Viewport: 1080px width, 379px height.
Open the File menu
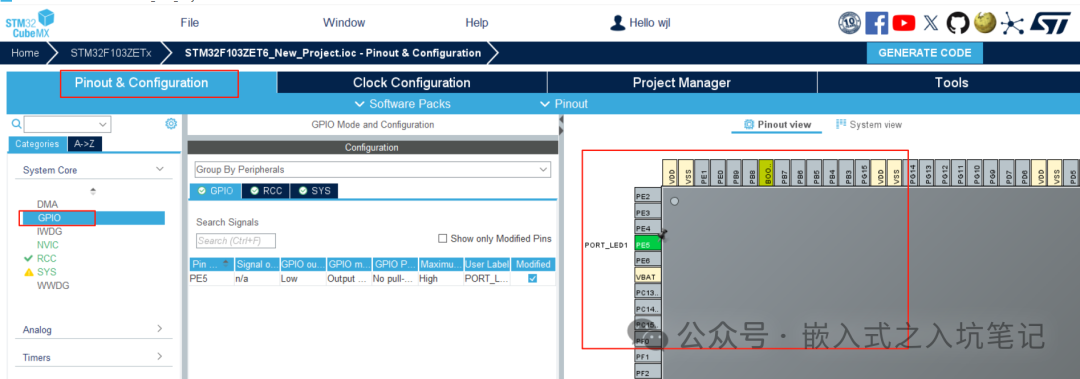coord(189,23)
